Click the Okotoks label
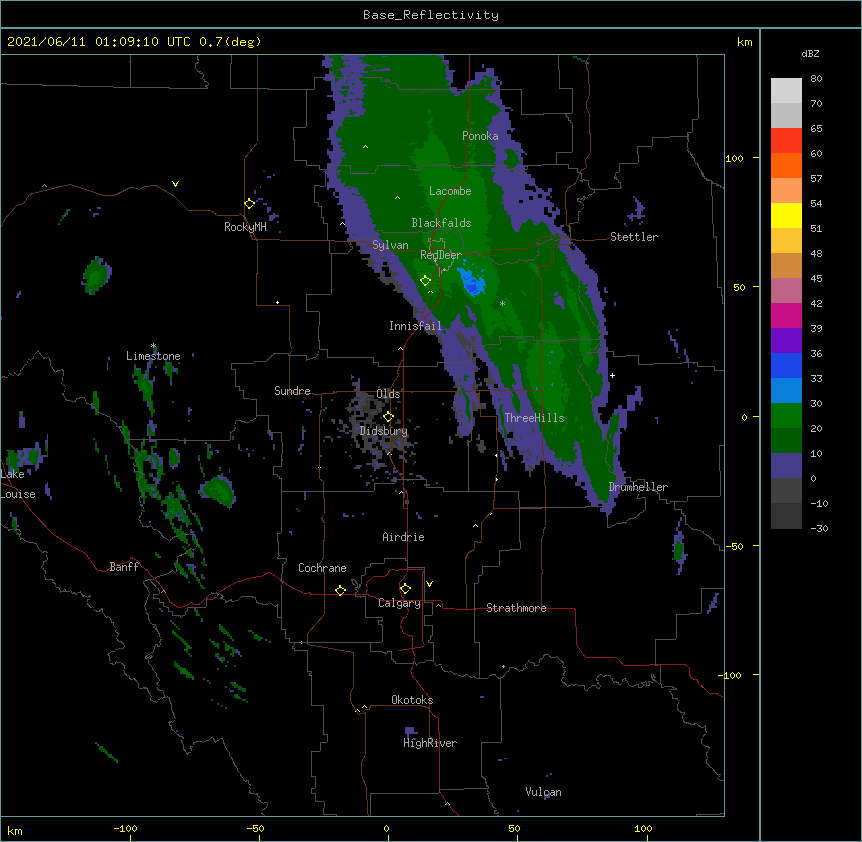862x842 pixels. [412, 700]
